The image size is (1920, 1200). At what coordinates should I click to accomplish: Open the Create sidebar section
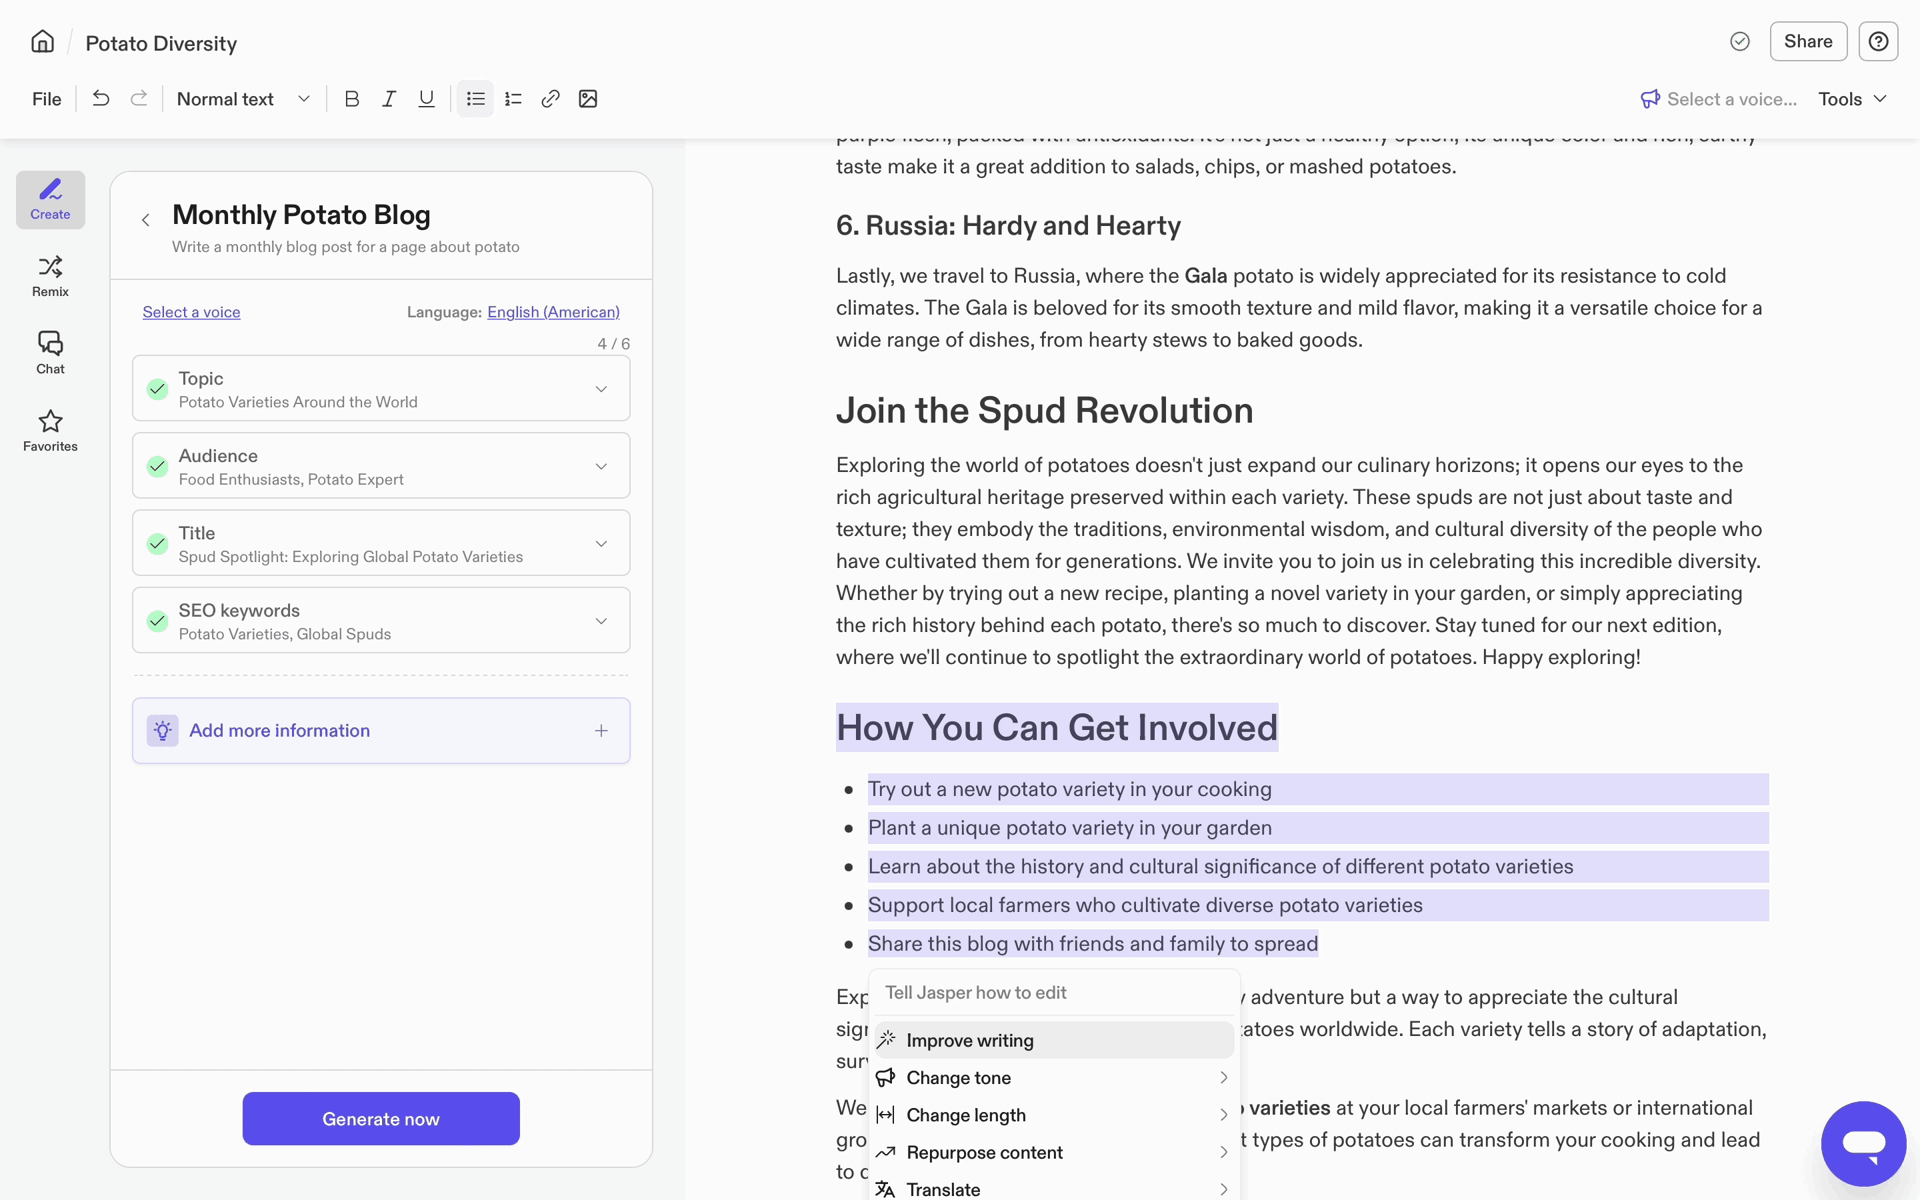(x=50, y=199)
